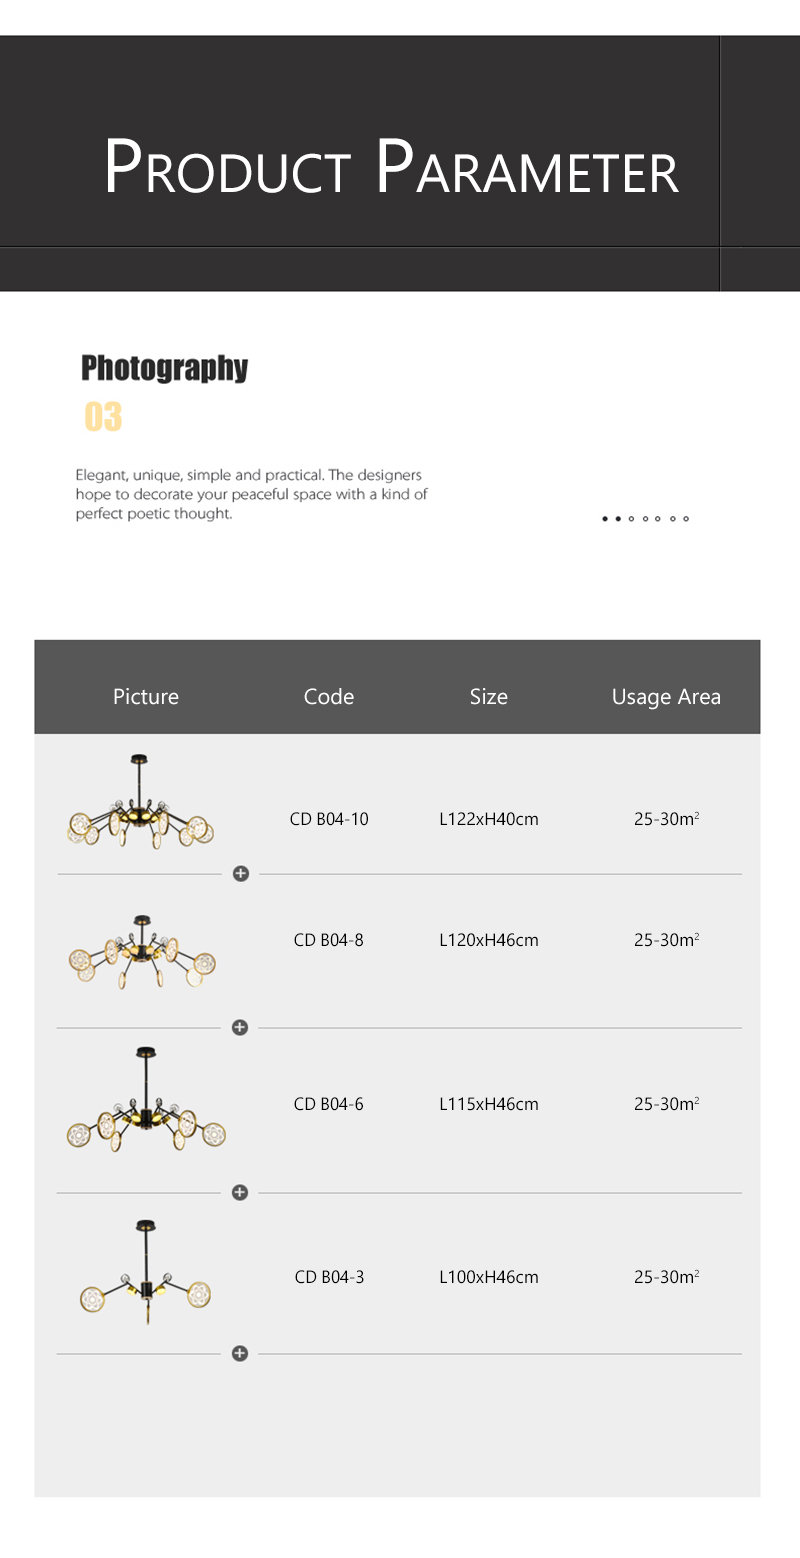Select the first filled pagination dot
This screenshot has height=1558, width=800.
[x=605, y=519]
